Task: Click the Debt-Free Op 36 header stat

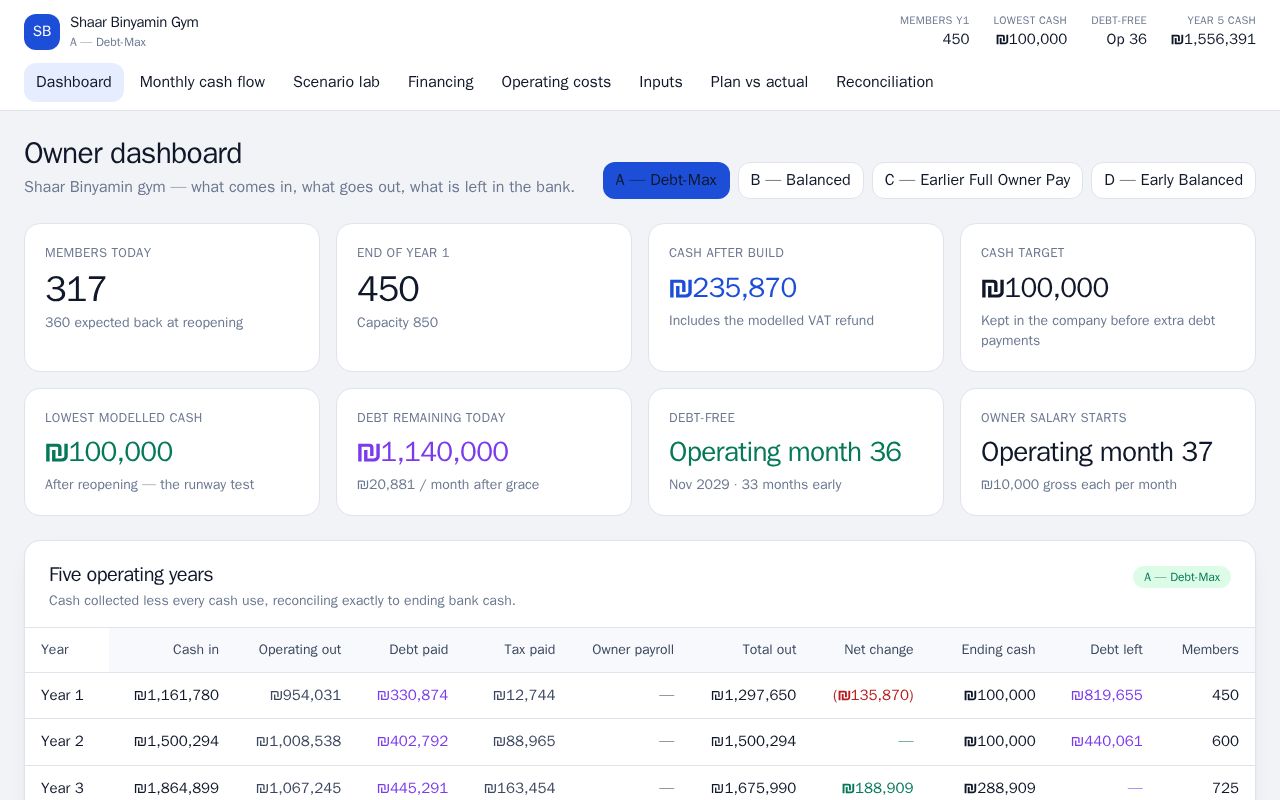Action: click(x=1119, y=31)
